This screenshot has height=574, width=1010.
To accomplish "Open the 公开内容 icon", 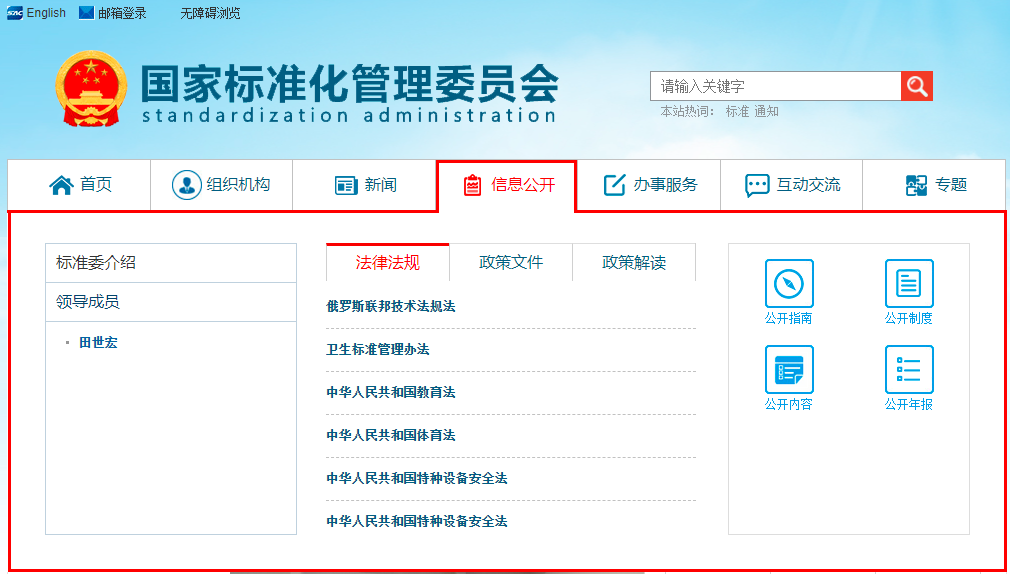I will [789, 370].
